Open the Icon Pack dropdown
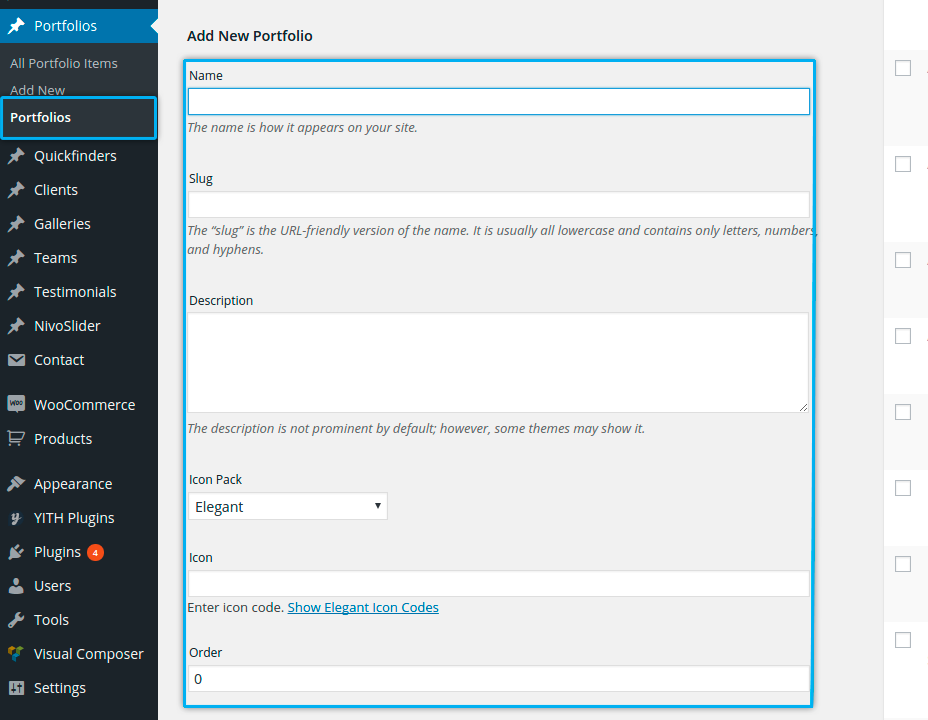This screenshot has height=720, width=928. pyautogui.click(x=287, y=506)
